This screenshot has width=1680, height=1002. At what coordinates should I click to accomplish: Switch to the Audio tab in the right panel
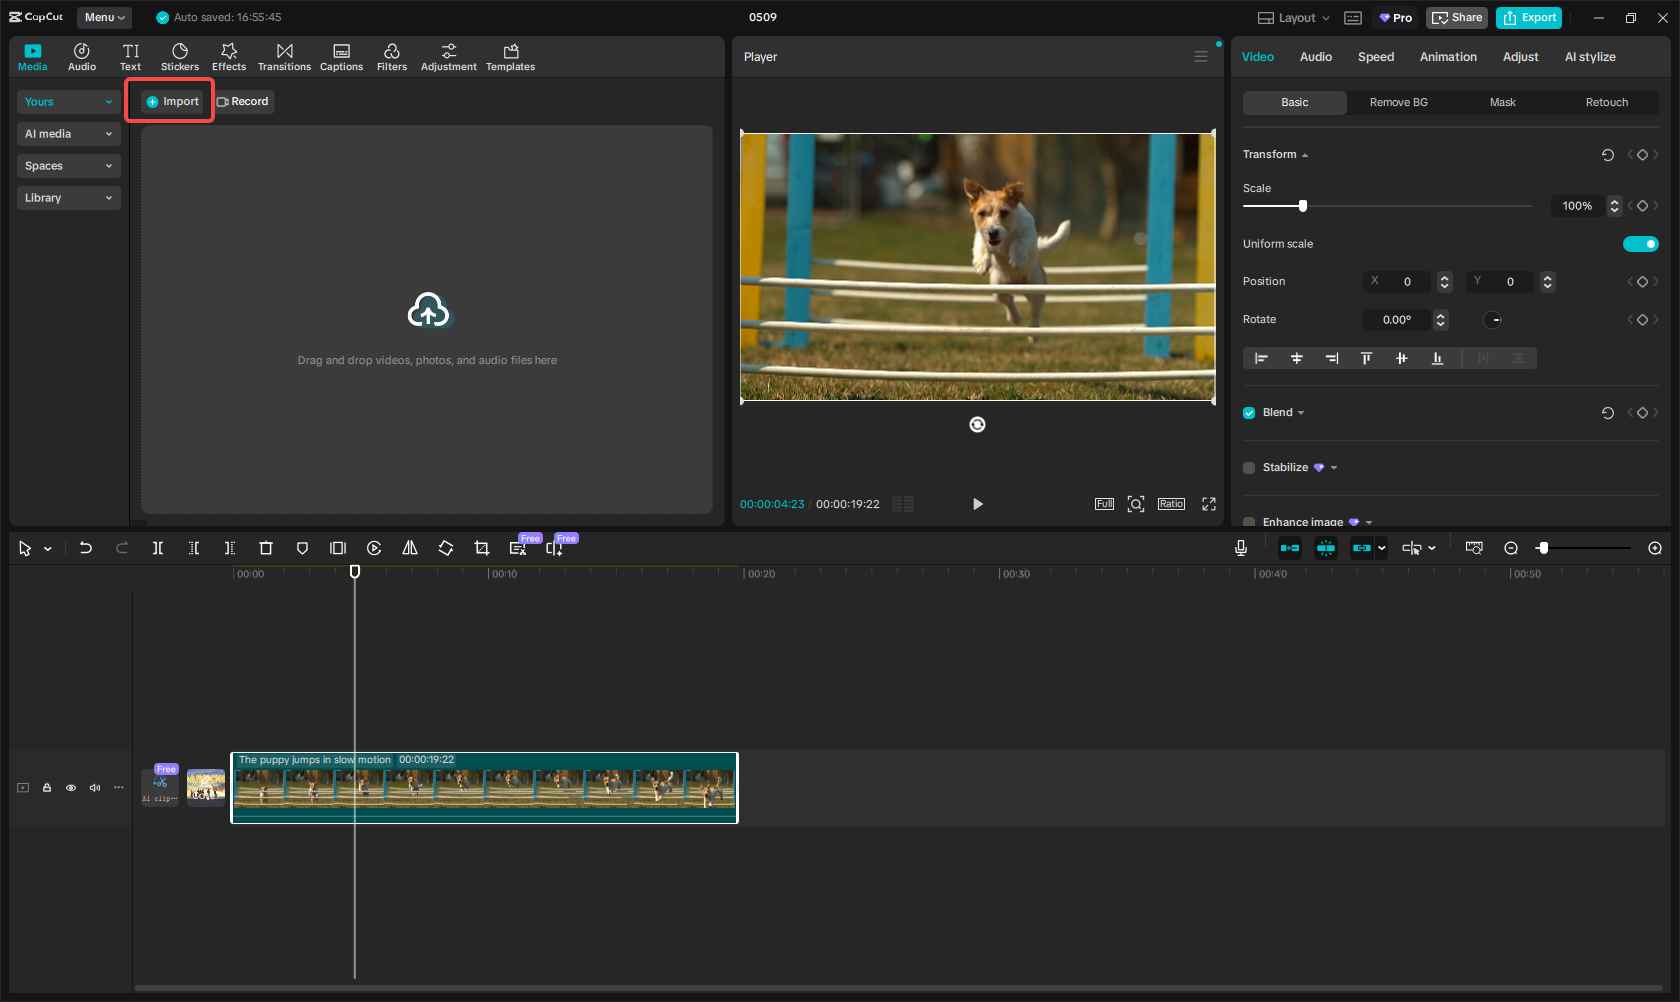click(1315, 57)
